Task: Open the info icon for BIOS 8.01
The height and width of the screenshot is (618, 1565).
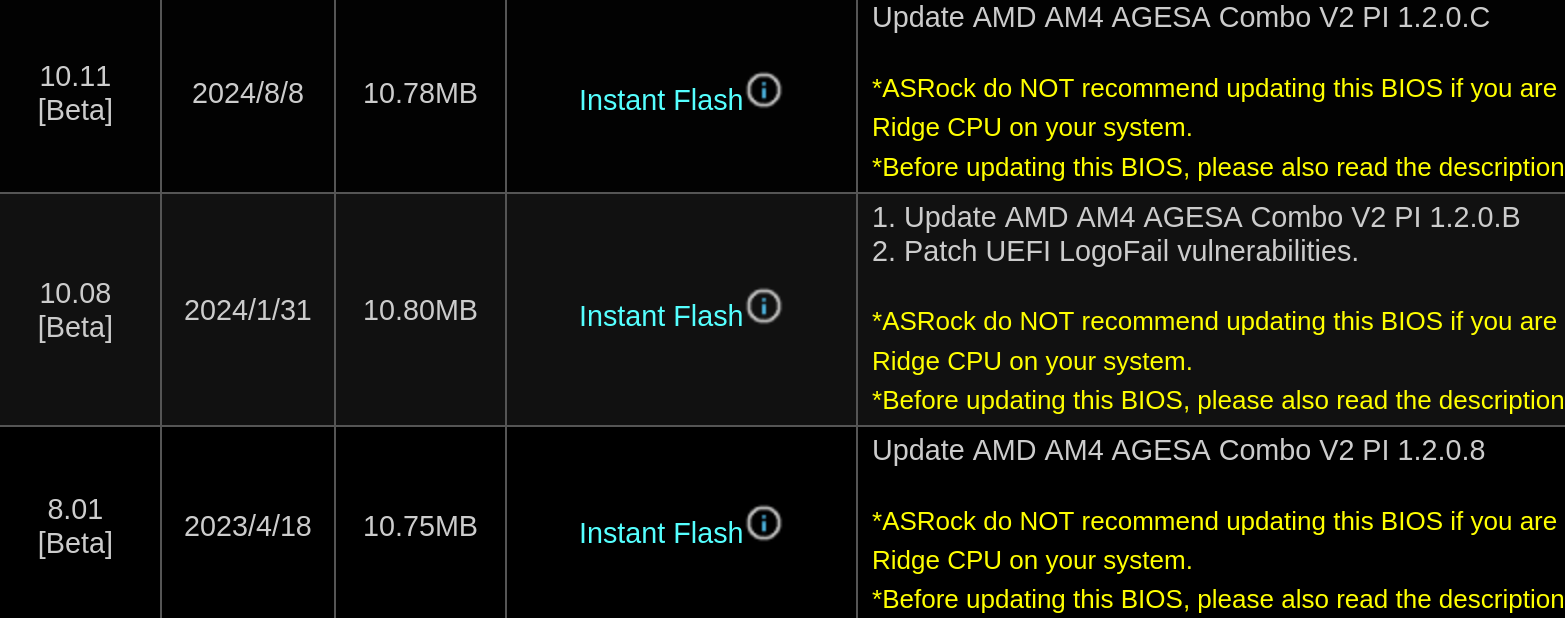Action: tap(763, 523)
